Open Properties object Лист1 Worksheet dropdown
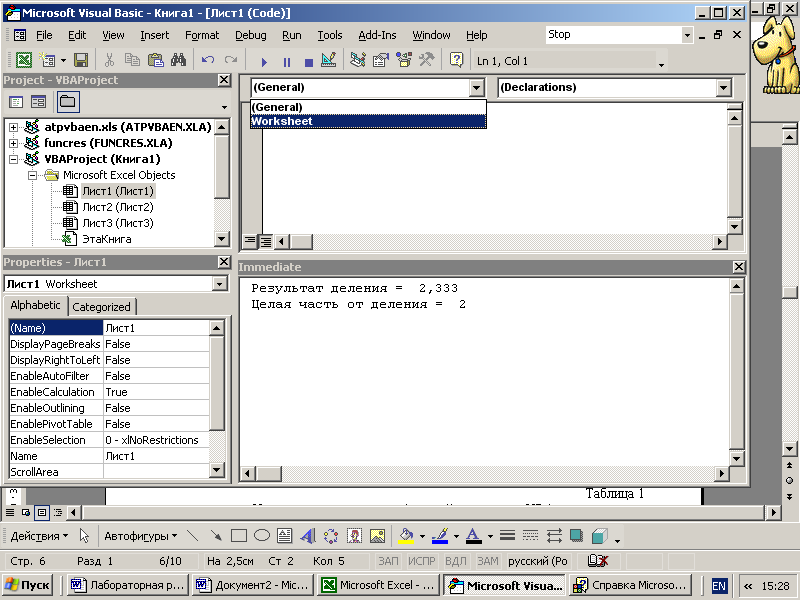The height and width of the screenshot is (600, 800). [219, 284]
